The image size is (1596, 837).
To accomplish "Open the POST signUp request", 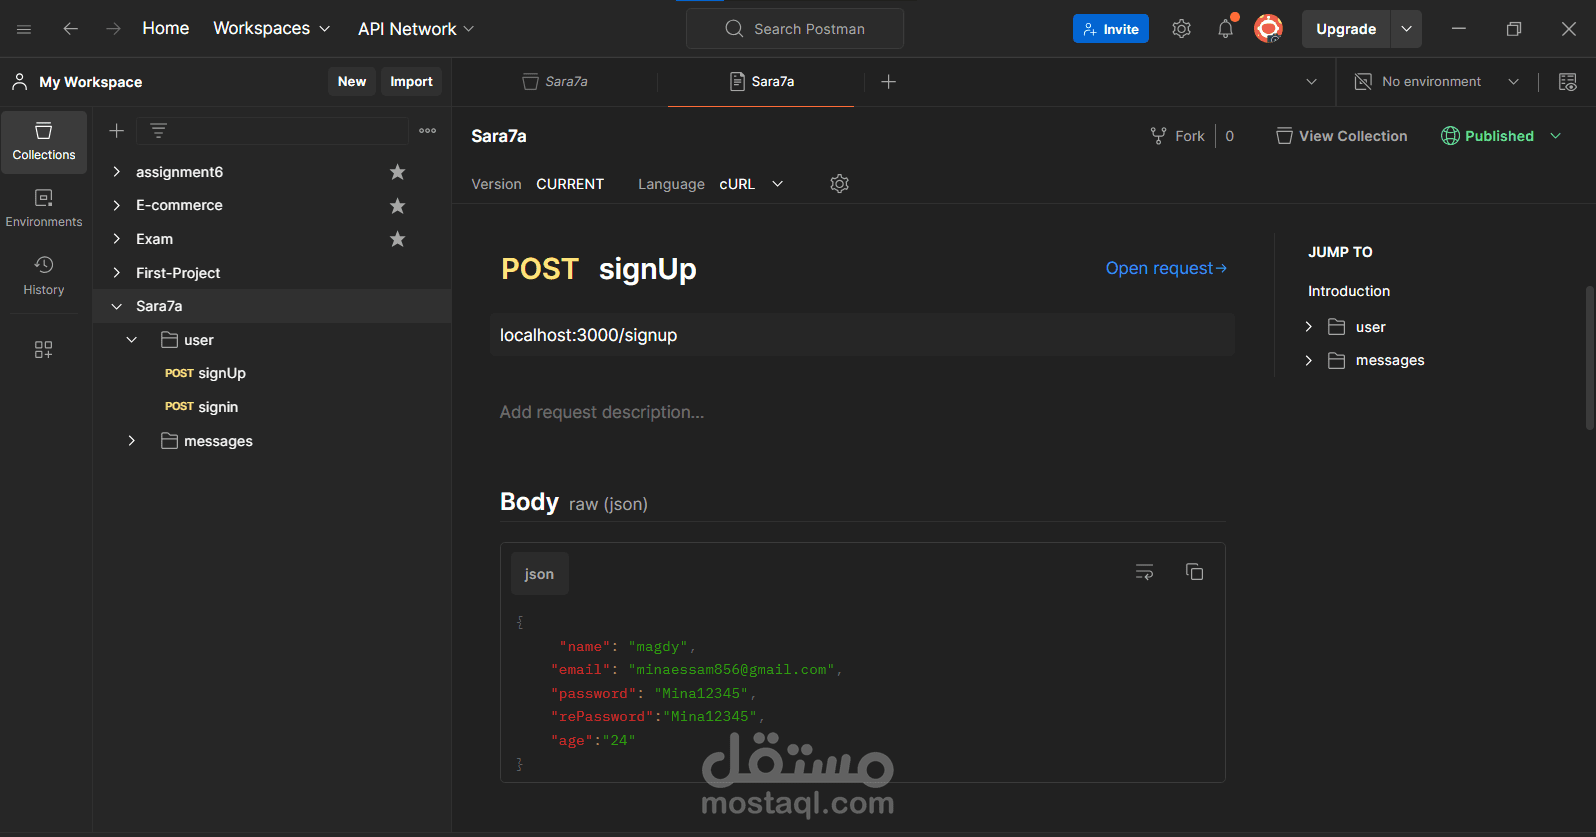I will point(205,373).
